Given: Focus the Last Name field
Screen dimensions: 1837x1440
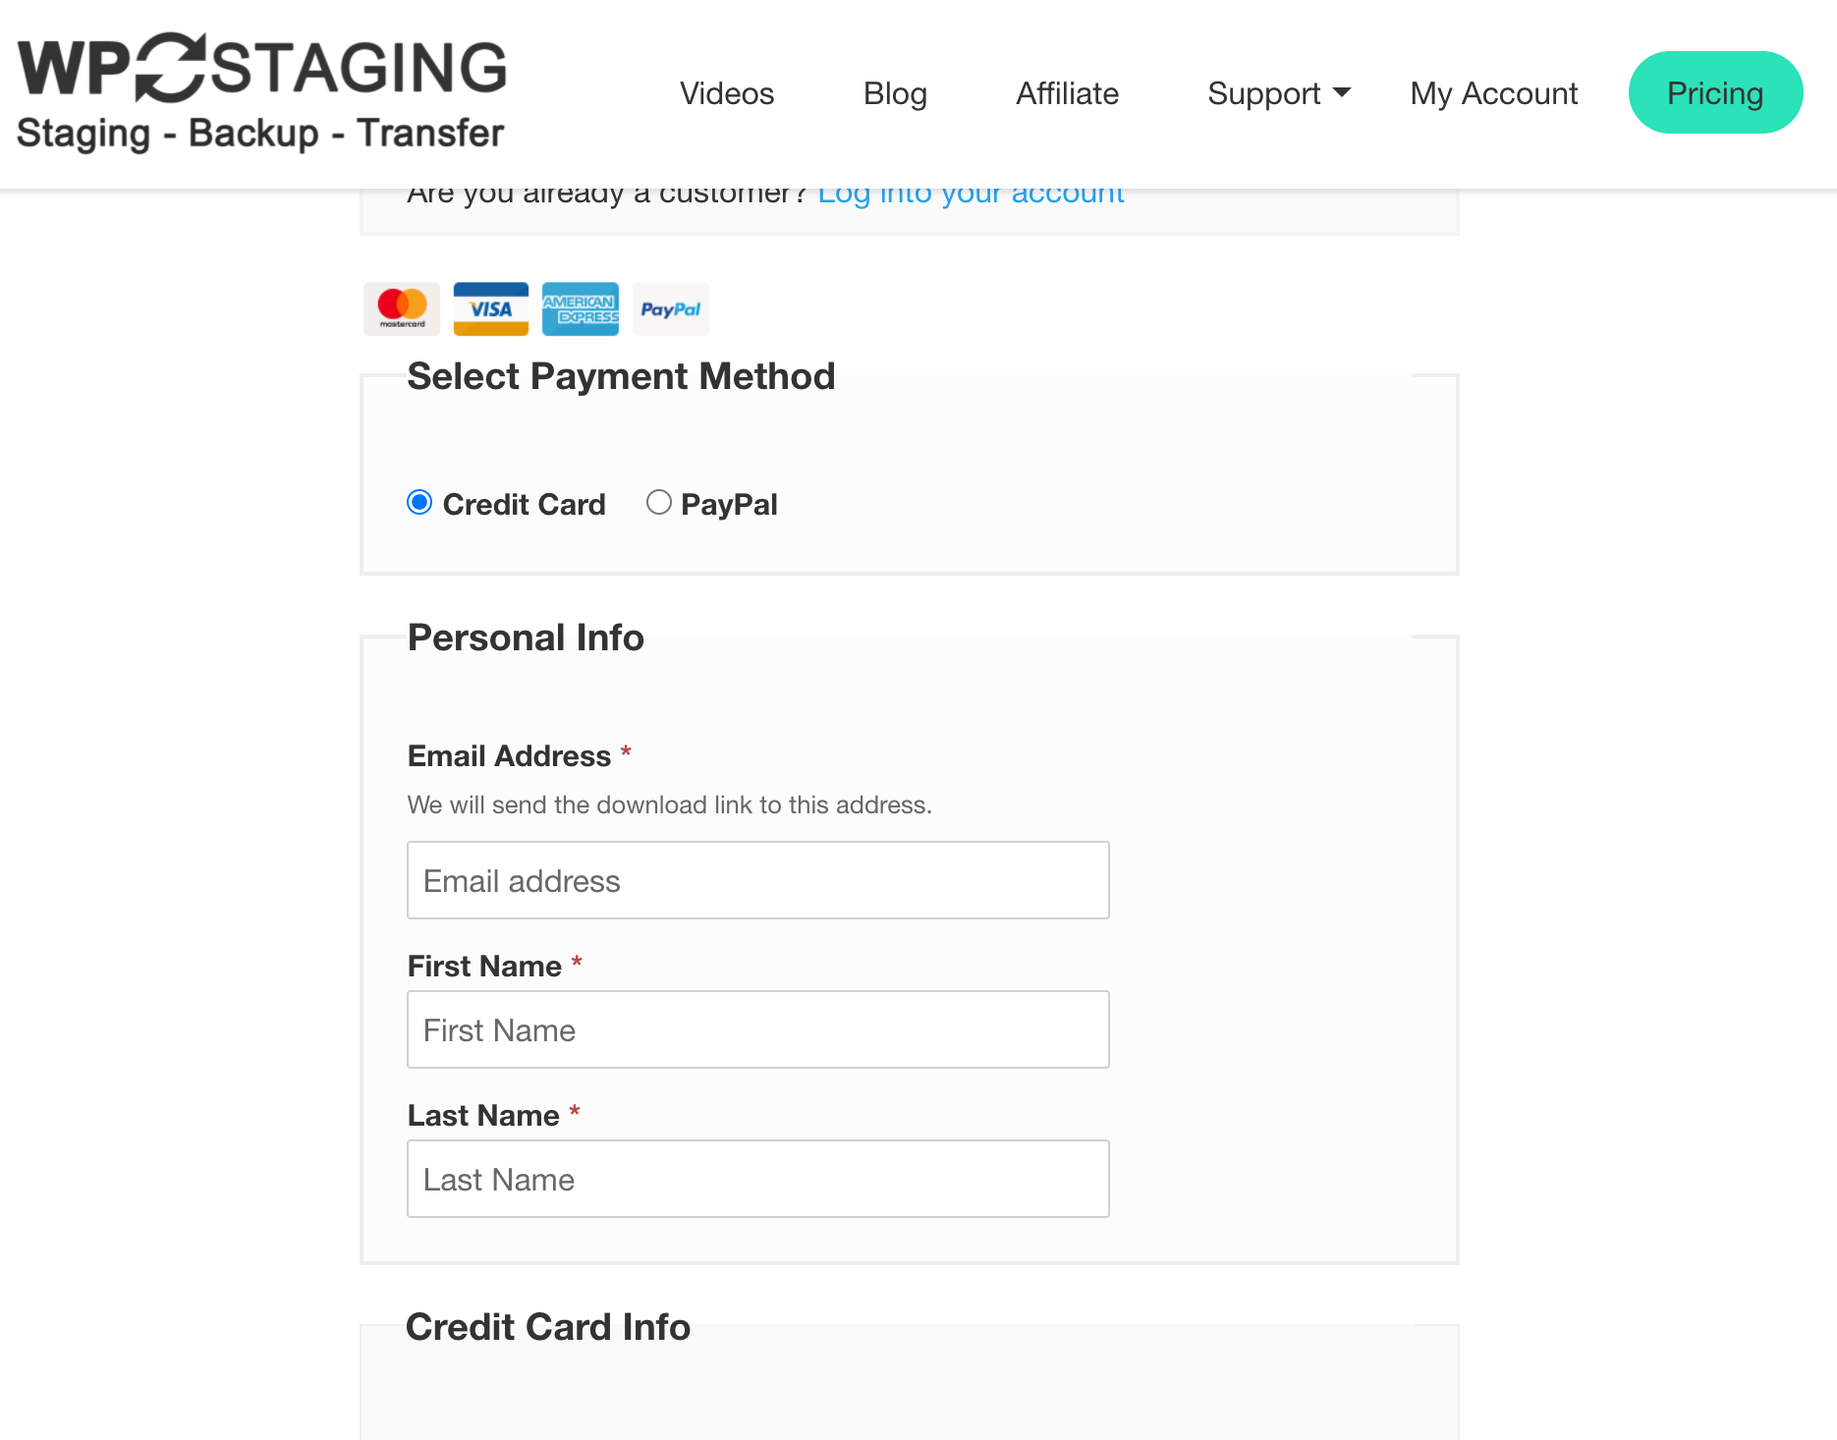Looking at the screenshot, I should click(758, 1178).
